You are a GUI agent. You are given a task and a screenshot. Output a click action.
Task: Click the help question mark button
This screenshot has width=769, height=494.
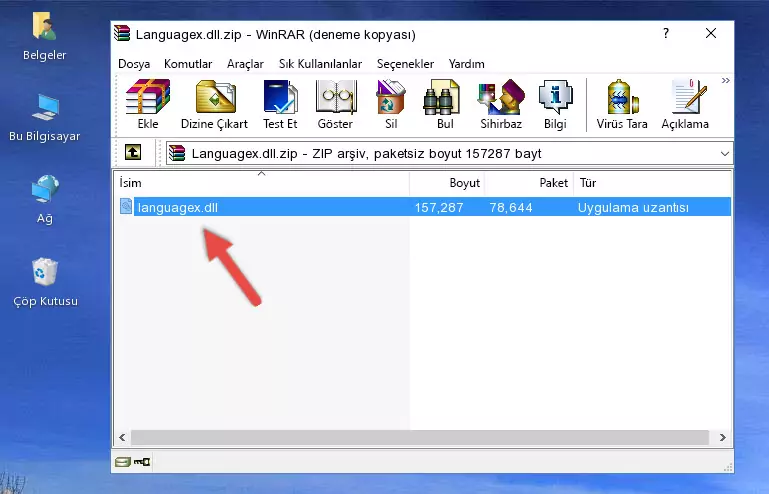tap(666, 33)
